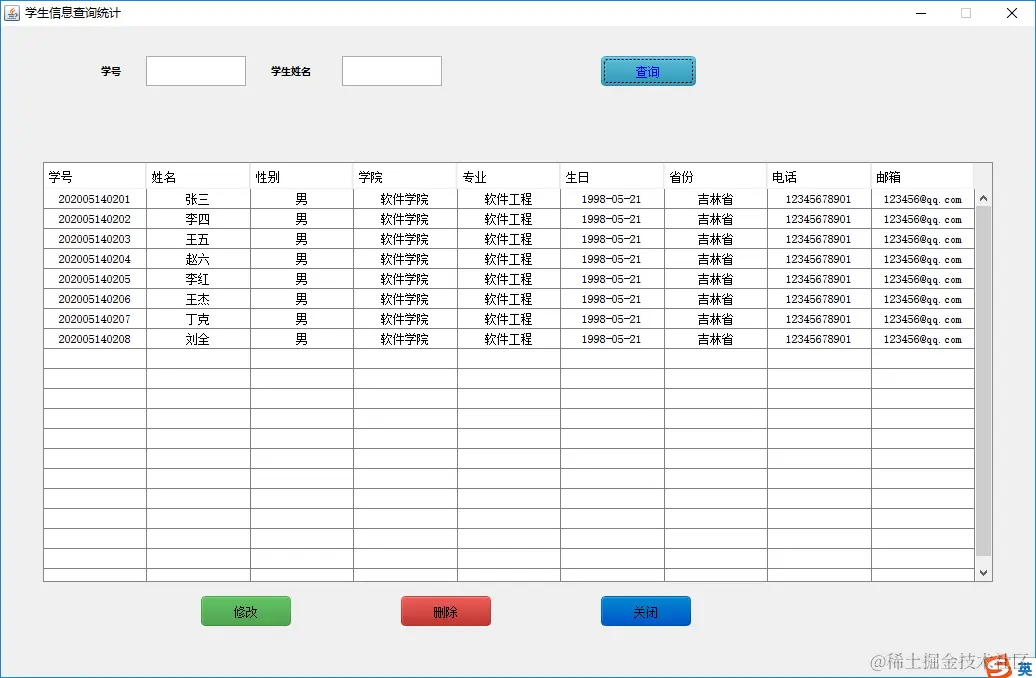
Task: Click phone 12345678901 in 王杰's row
Action: coord(819,299)
